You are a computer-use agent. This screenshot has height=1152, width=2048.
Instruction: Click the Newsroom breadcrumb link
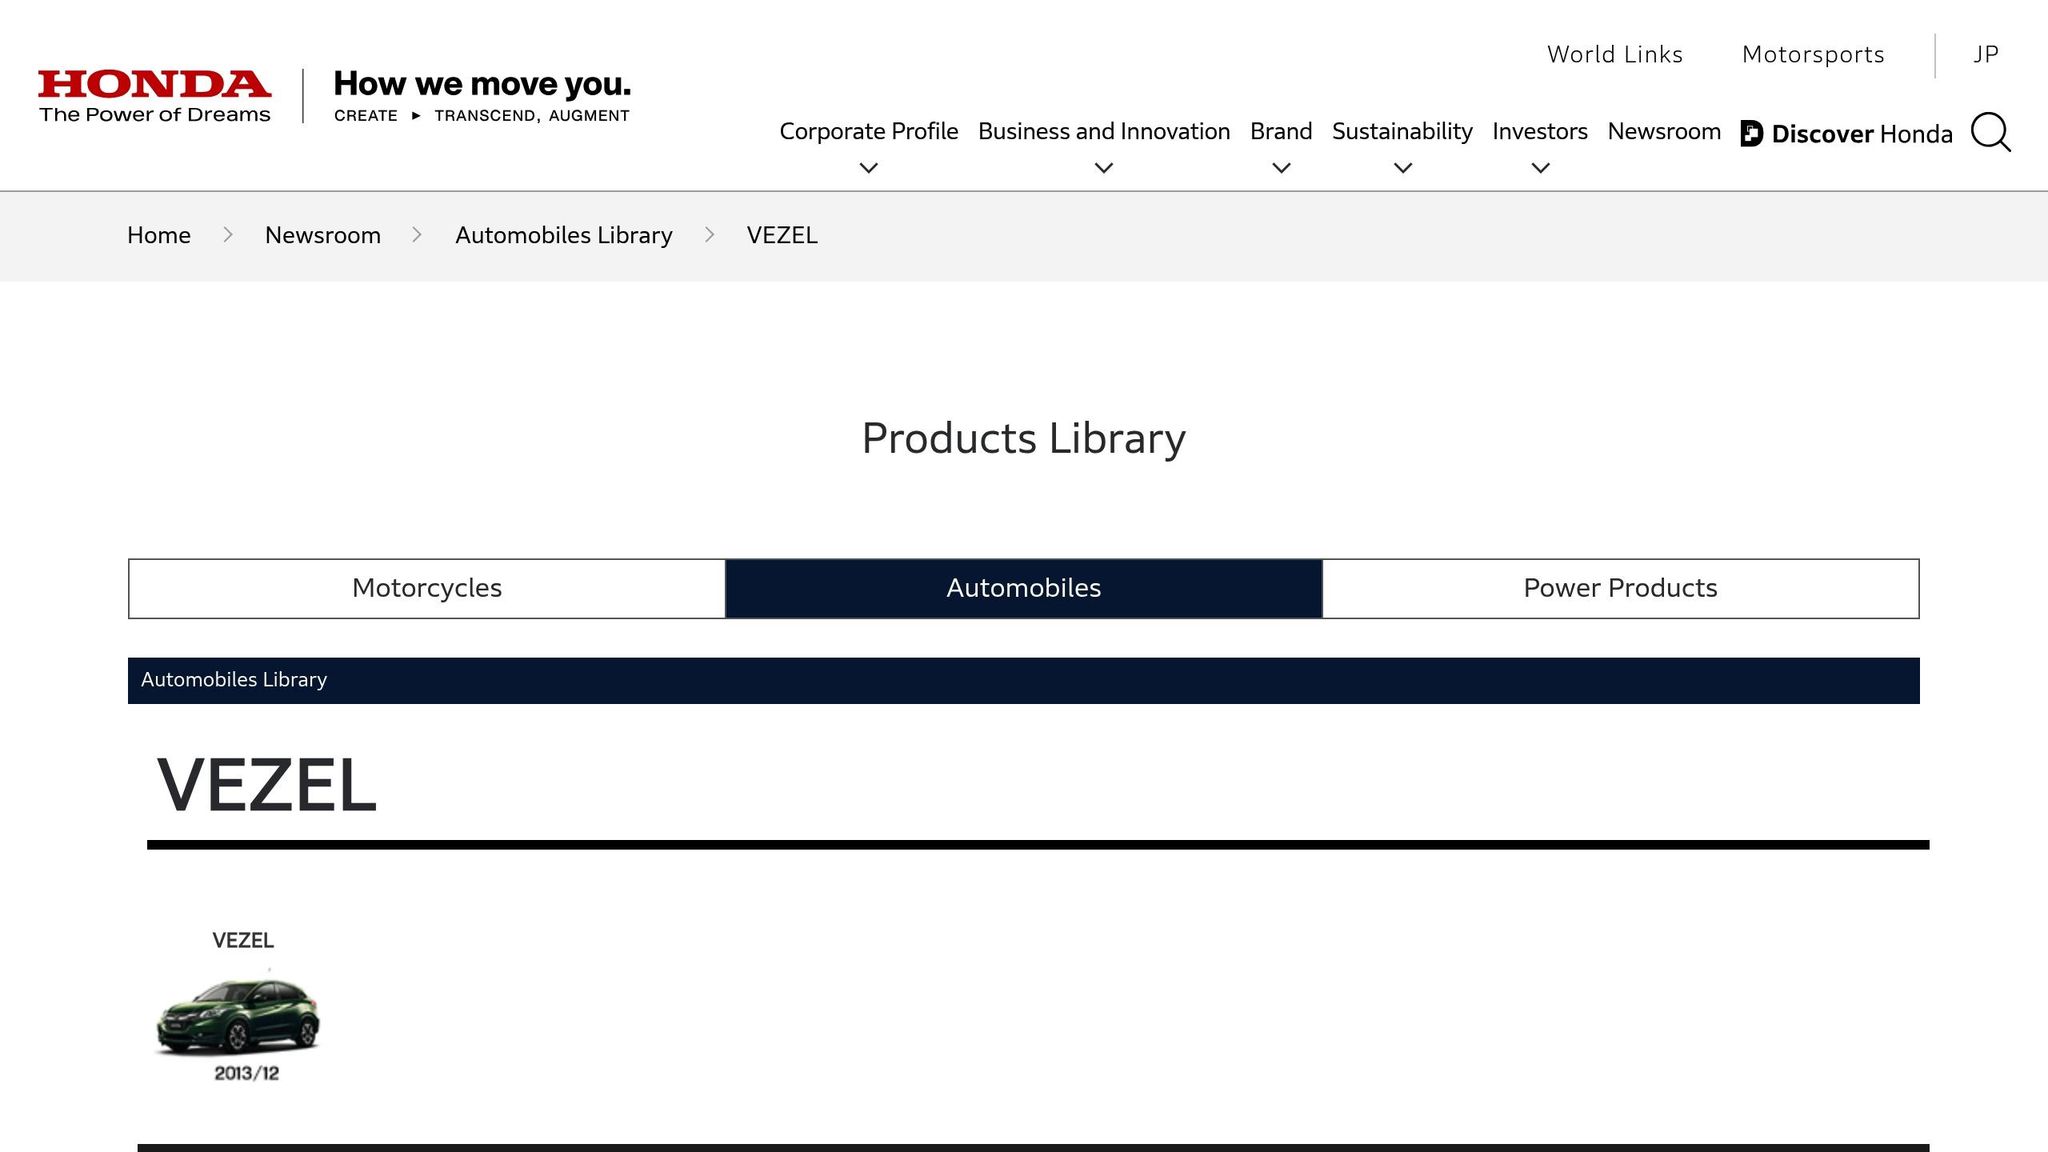coord(322,235)
